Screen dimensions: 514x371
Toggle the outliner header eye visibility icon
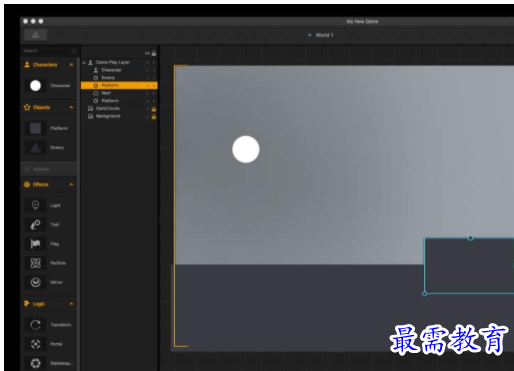pyautogui.click(x=147, y=53)
